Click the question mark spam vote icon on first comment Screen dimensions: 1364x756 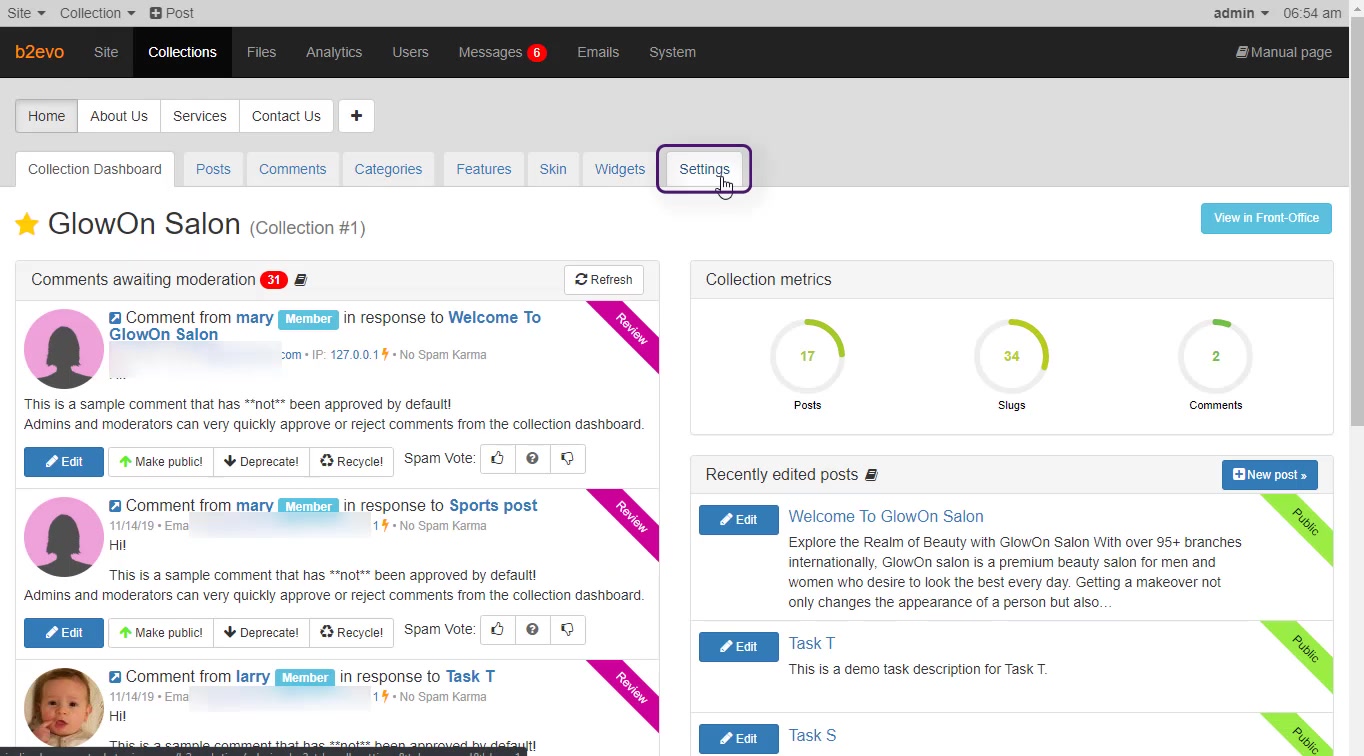tap(532, 459)
